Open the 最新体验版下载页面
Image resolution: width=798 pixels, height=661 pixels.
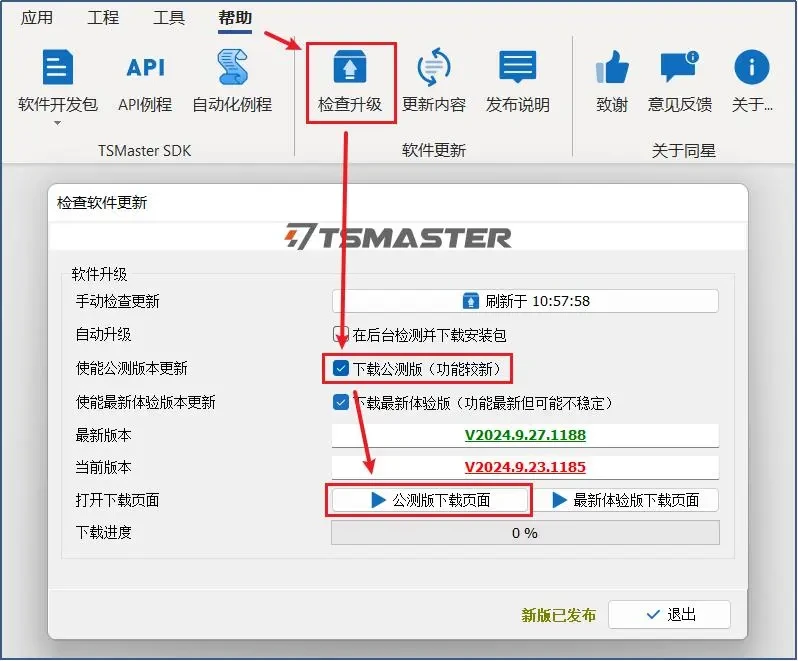click(625, 500)
